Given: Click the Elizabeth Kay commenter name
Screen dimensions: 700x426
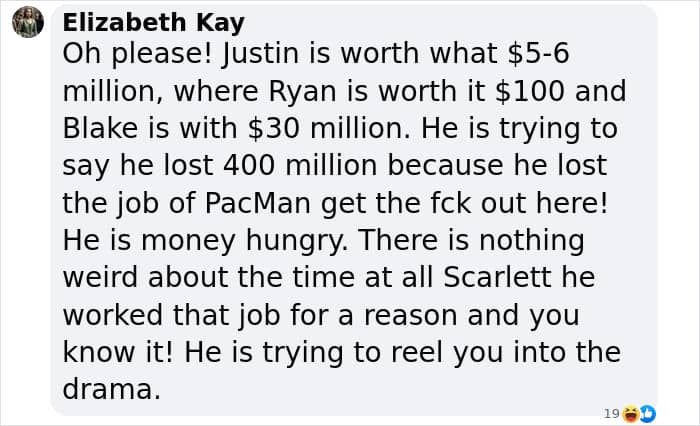Looking at the screenshot, I should click(154, 22).
